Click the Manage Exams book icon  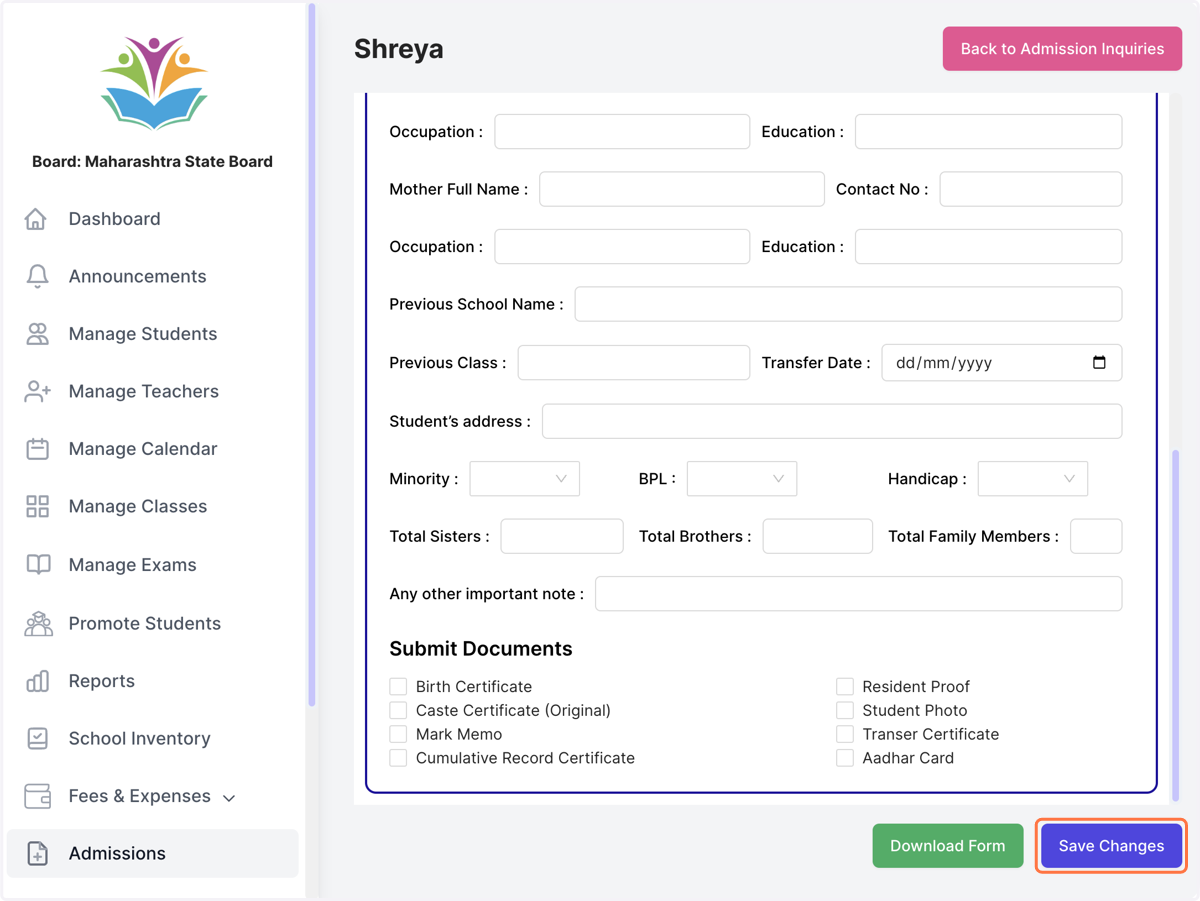[38, 565]
